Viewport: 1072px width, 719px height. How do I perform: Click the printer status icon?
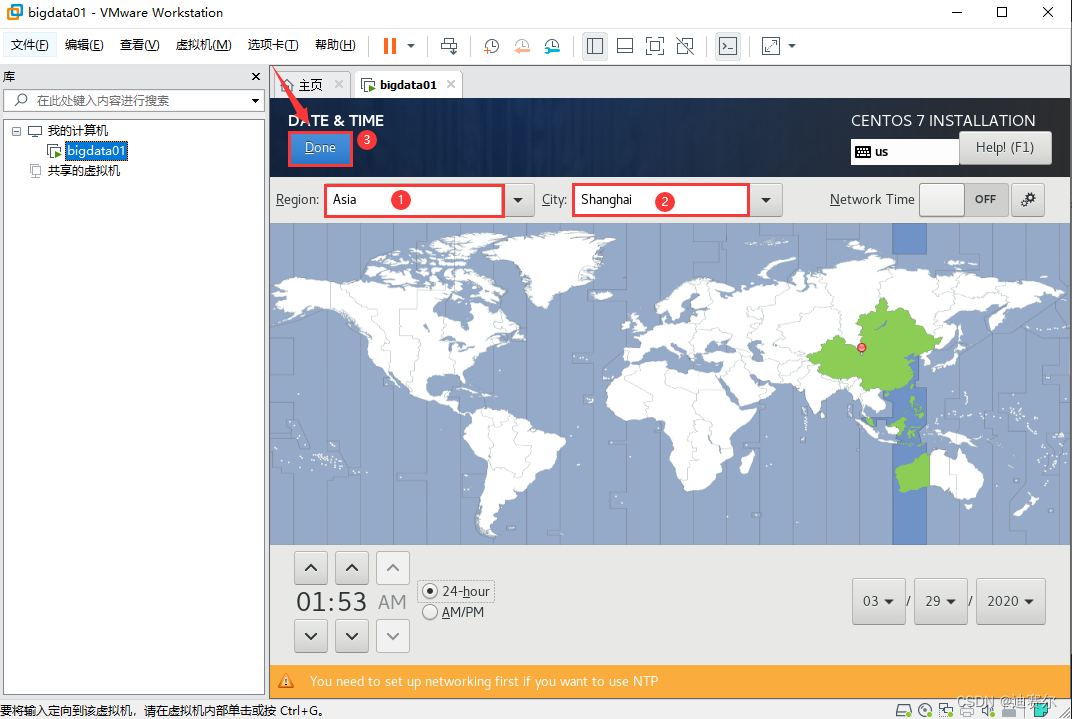[967, 711]
